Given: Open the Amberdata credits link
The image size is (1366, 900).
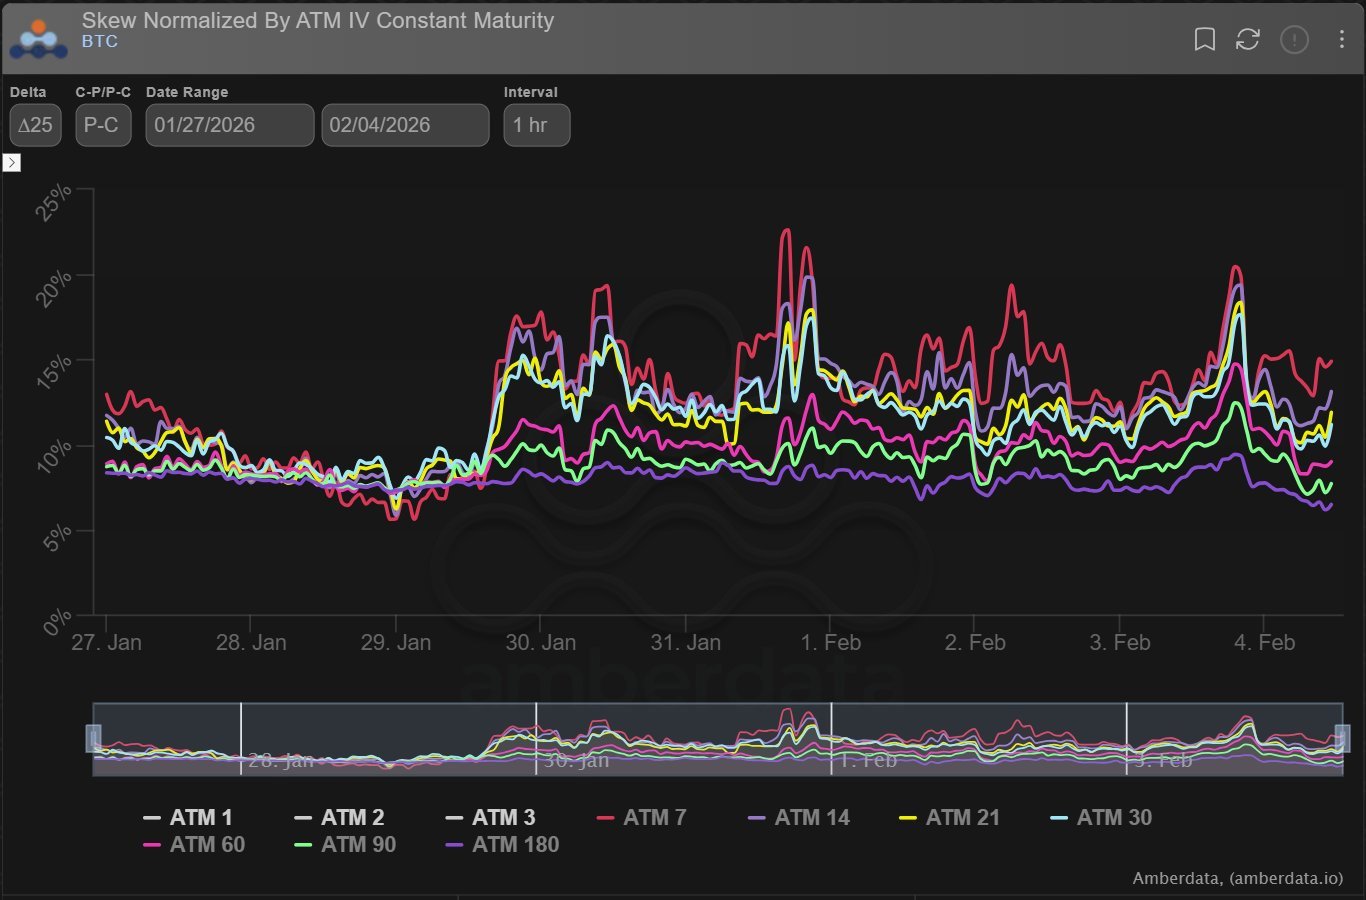Looking at the screenshot, I should click(x=1237, y=878).
